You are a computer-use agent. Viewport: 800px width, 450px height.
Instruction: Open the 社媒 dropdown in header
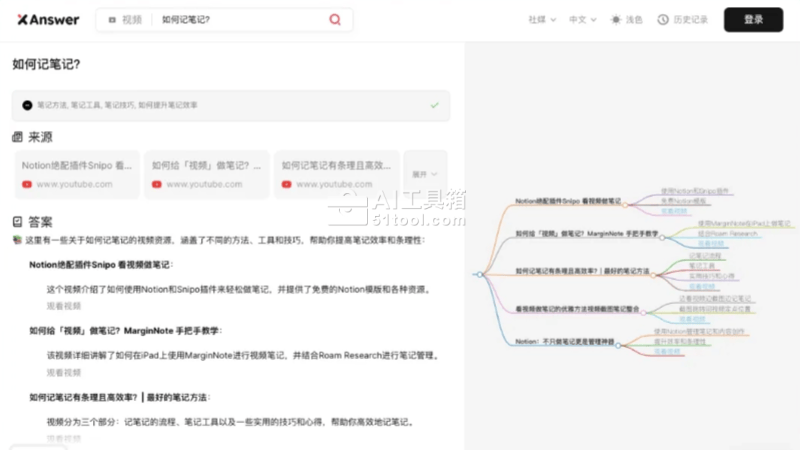click(x=542, y=20)
